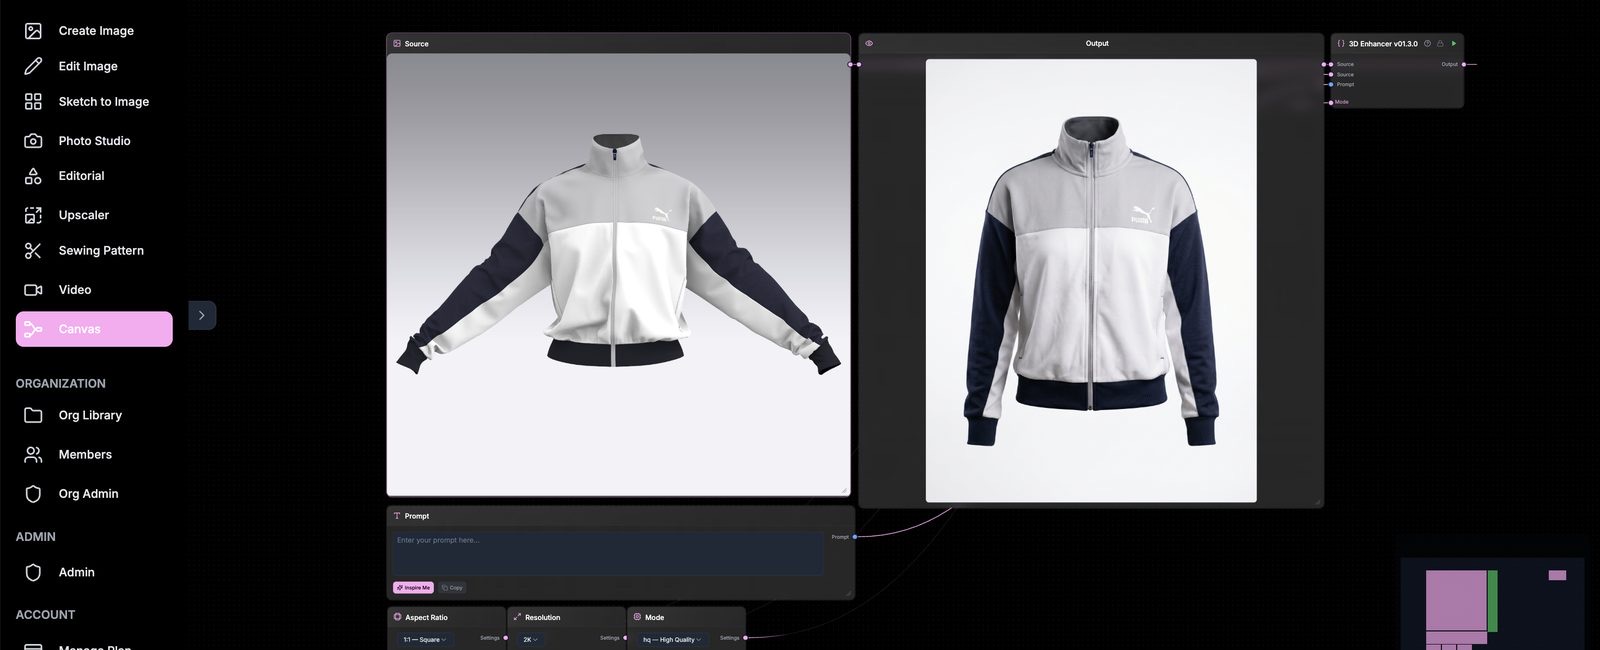This screenshot has width=1600, height=650.
Task: Click the Copy prompt button
Action: tap(452, 588)
